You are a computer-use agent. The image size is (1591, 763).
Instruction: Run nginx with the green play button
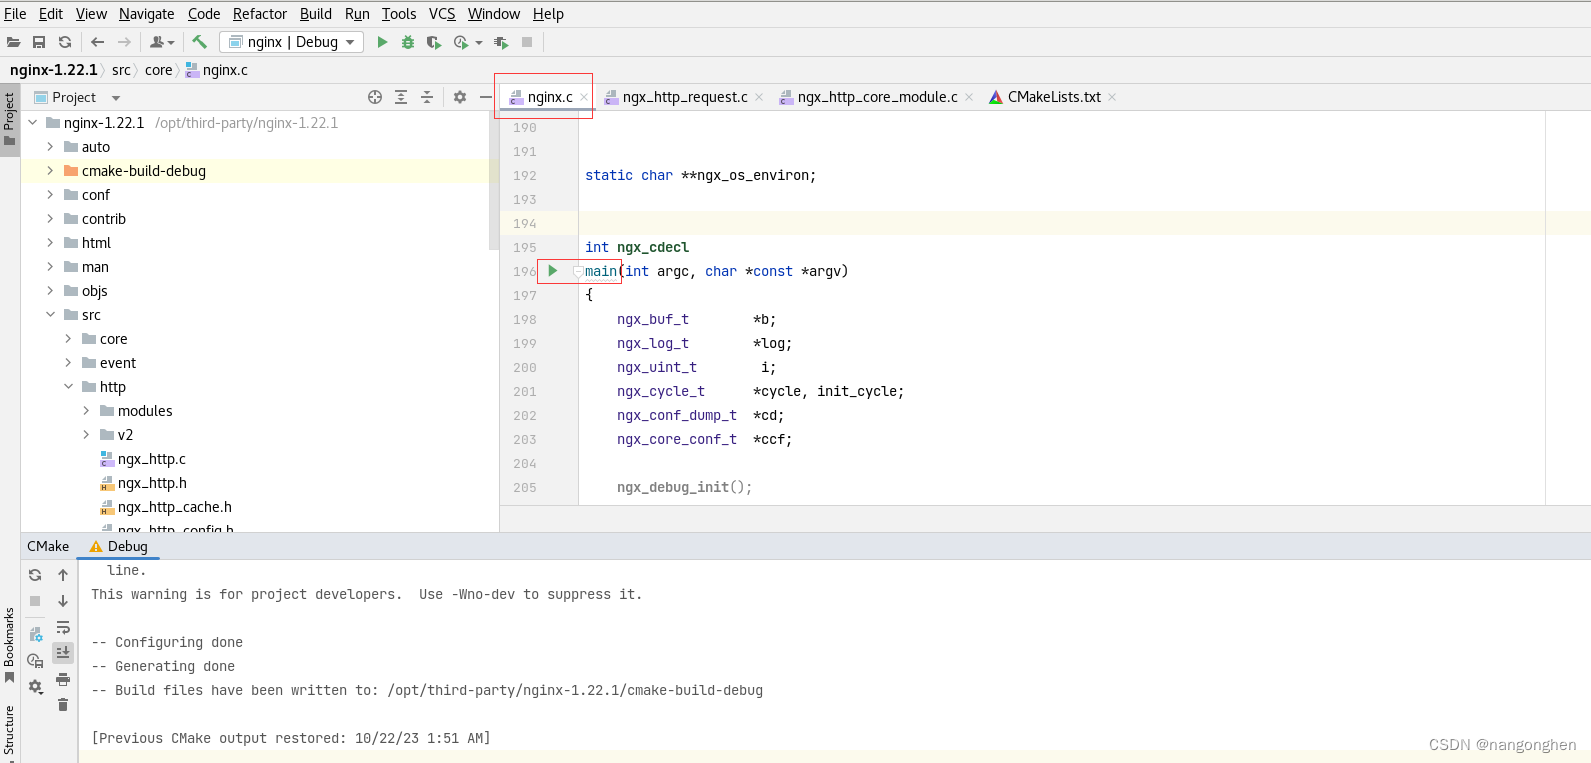[x=382, y=42]
